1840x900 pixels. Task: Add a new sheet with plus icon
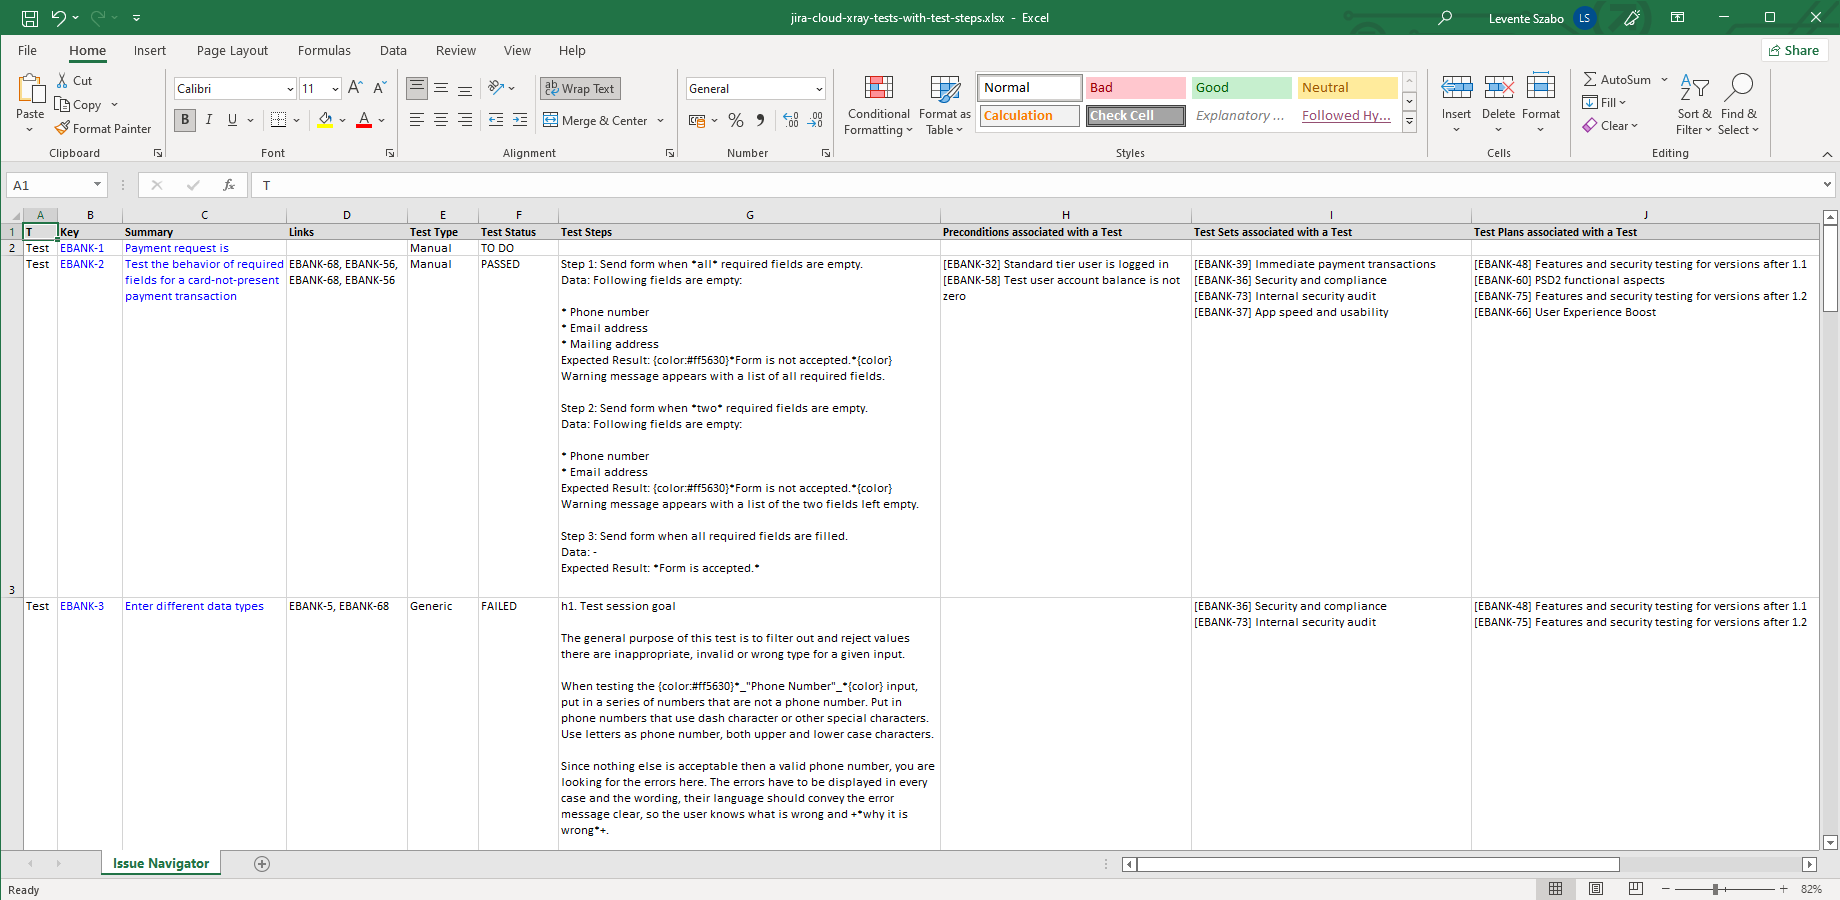[x=262, y=864]
